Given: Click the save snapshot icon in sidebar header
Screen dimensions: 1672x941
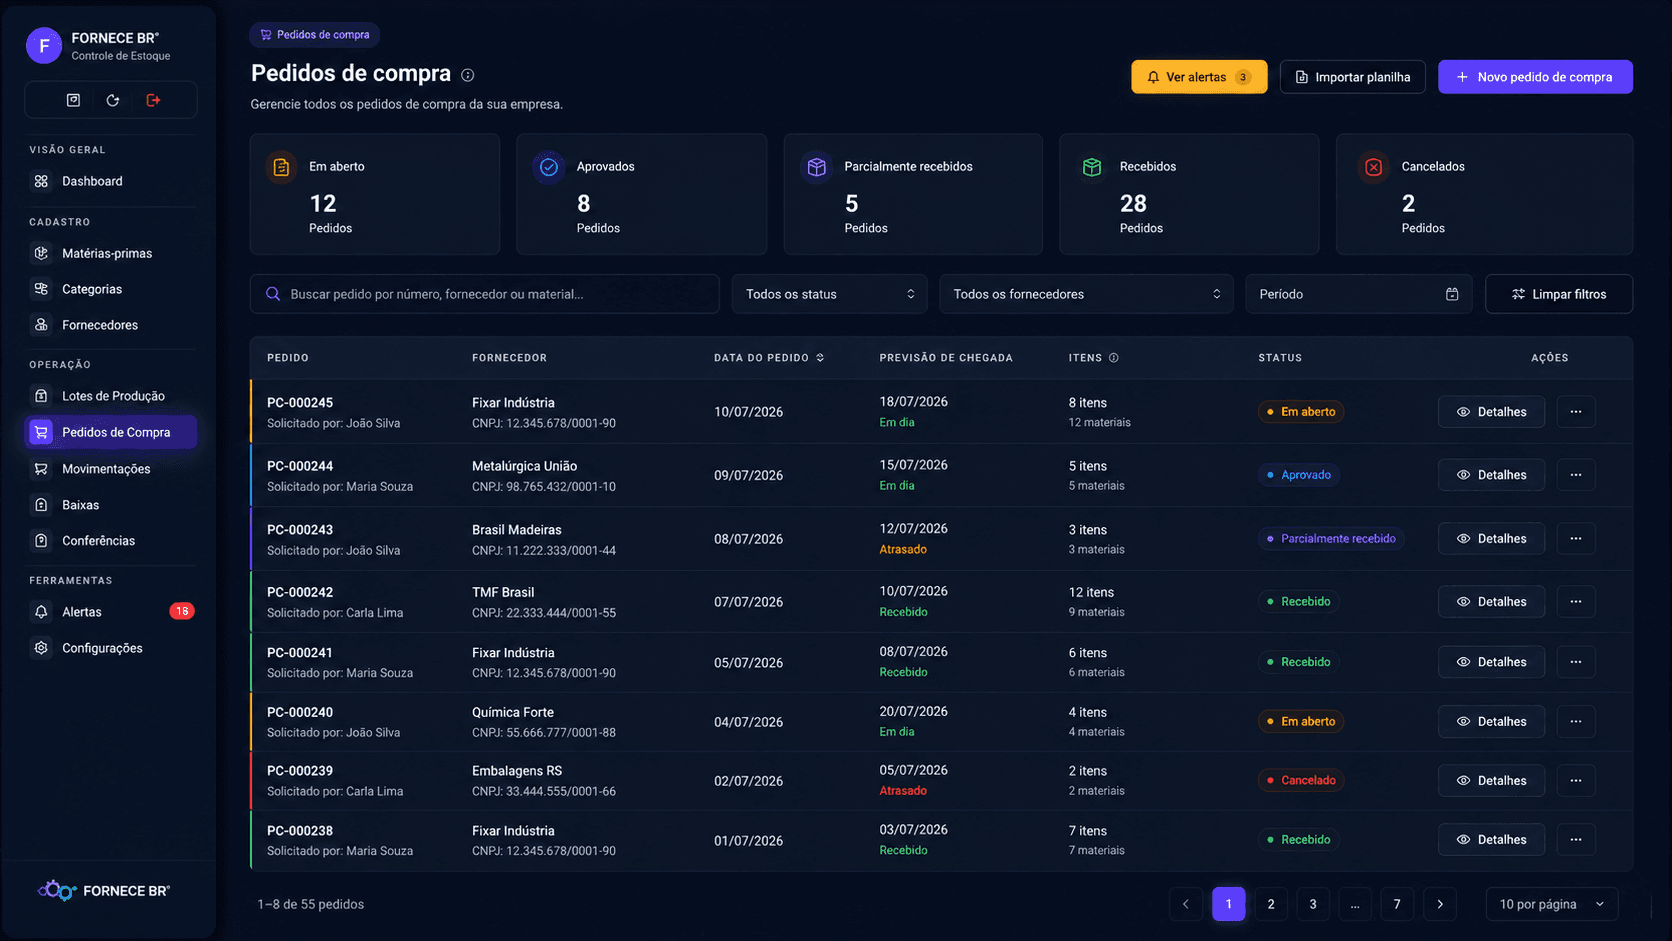Looking at the screenshot, I should 73,100.
